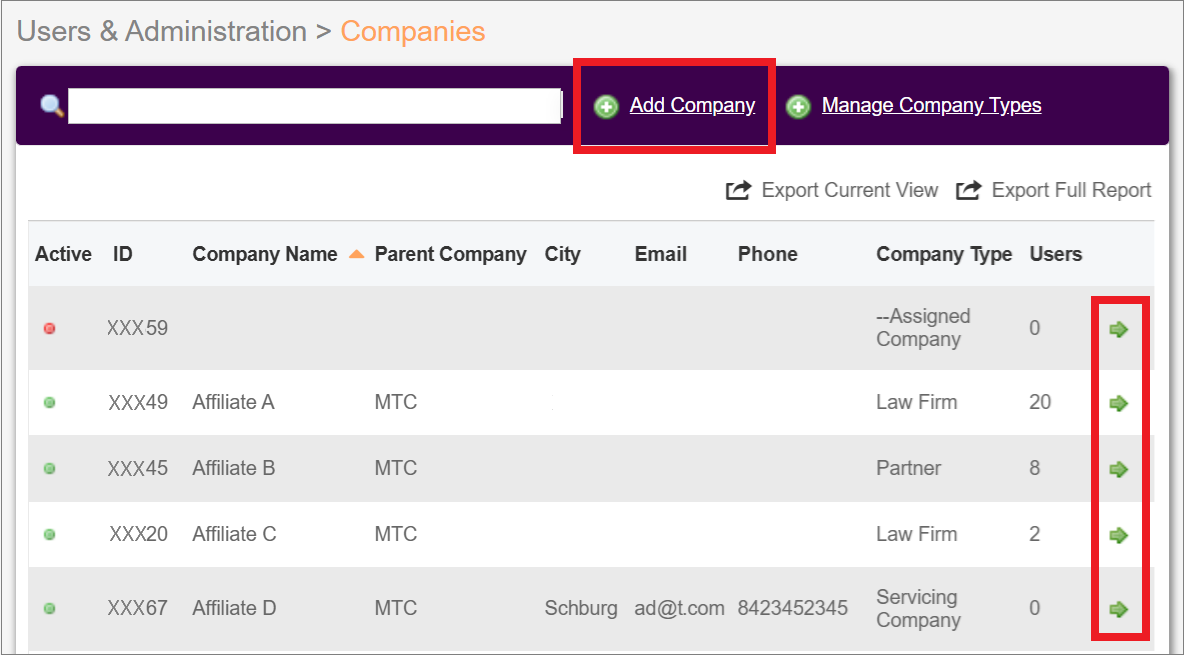
Task: Click company name Affiliate A
Action: [233, 402]
